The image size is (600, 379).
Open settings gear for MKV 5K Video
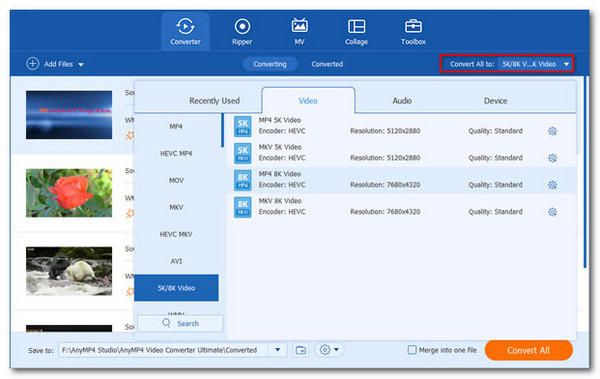click(552, 158)
